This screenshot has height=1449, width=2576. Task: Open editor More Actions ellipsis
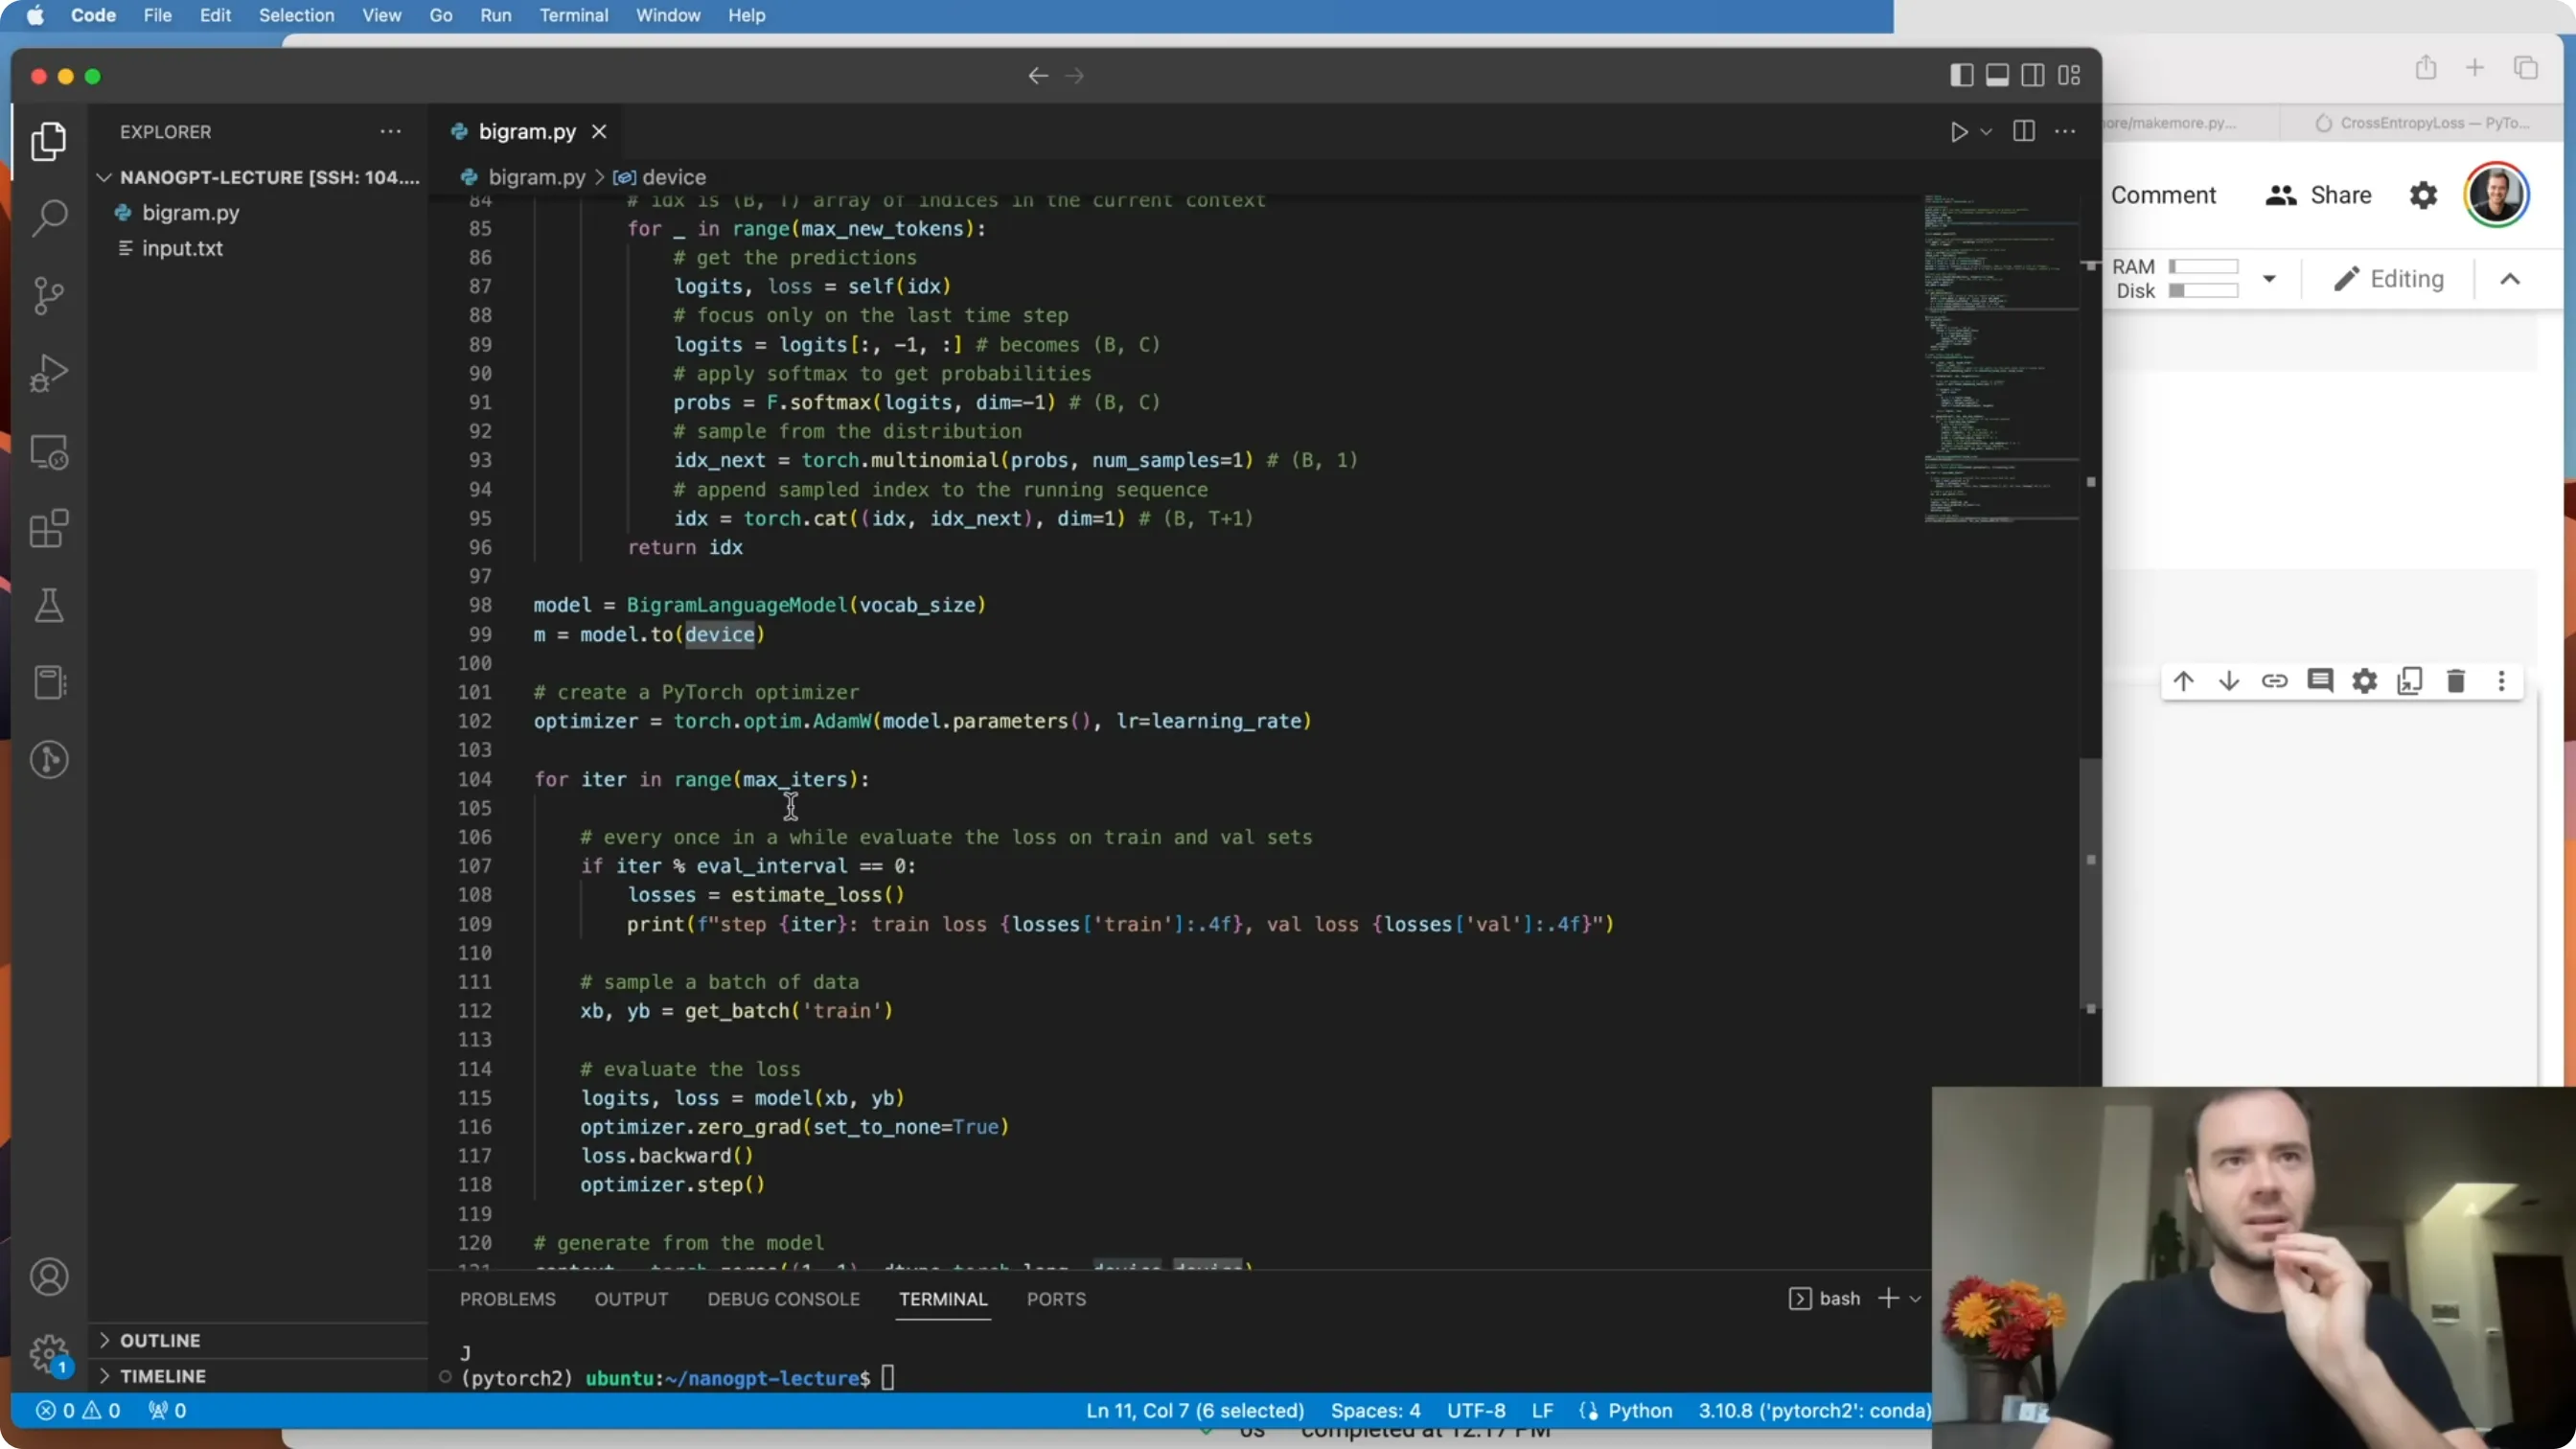[x=2064, y=132]
